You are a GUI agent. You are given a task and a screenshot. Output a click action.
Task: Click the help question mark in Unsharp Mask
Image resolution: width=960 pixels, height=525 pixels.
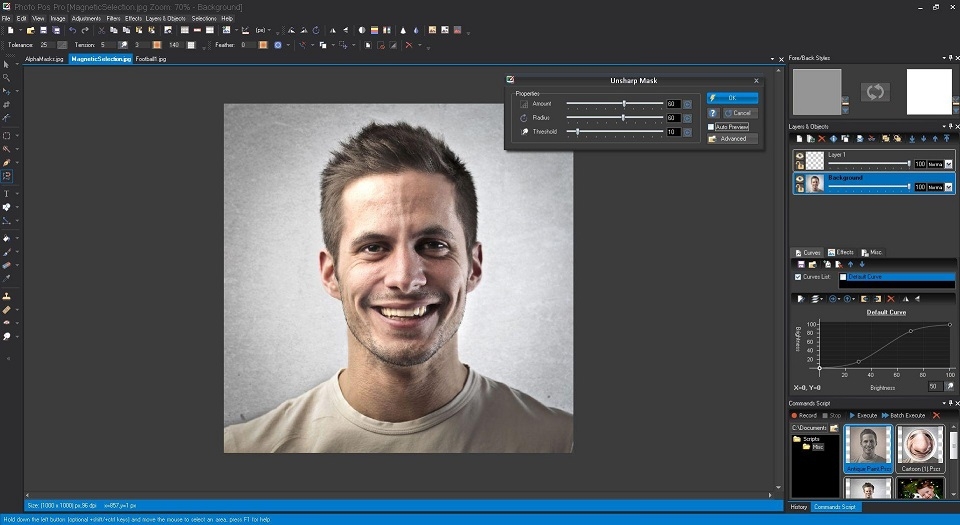712,113
